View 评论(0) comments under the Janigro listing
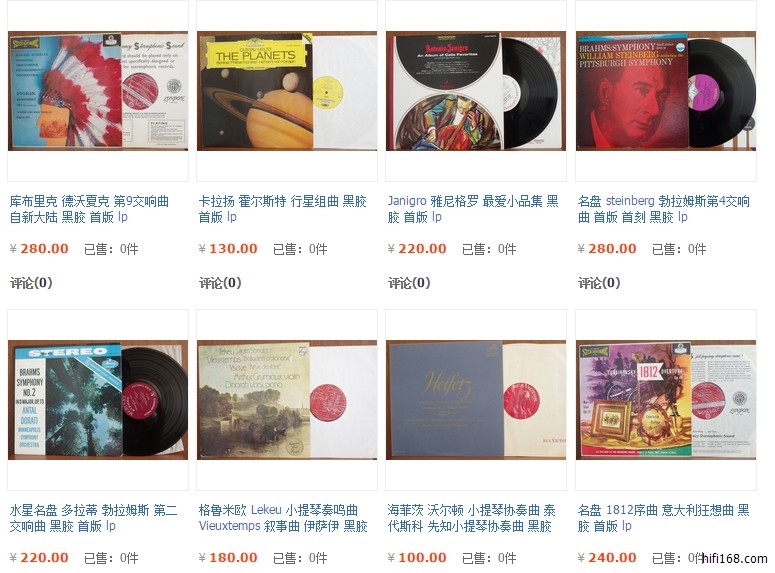 pyautogui.click(x=409, y=283)
